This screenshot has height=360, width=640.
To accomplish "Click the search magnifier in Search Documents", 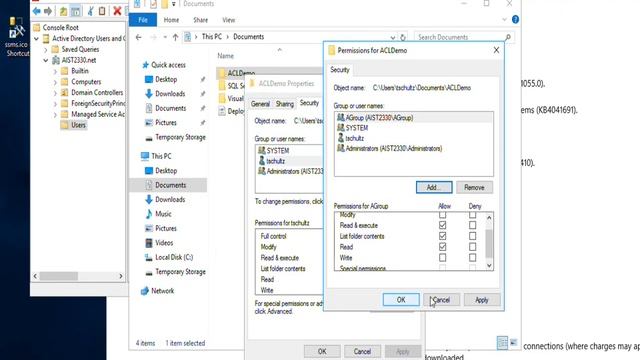I will click(508, 37).
